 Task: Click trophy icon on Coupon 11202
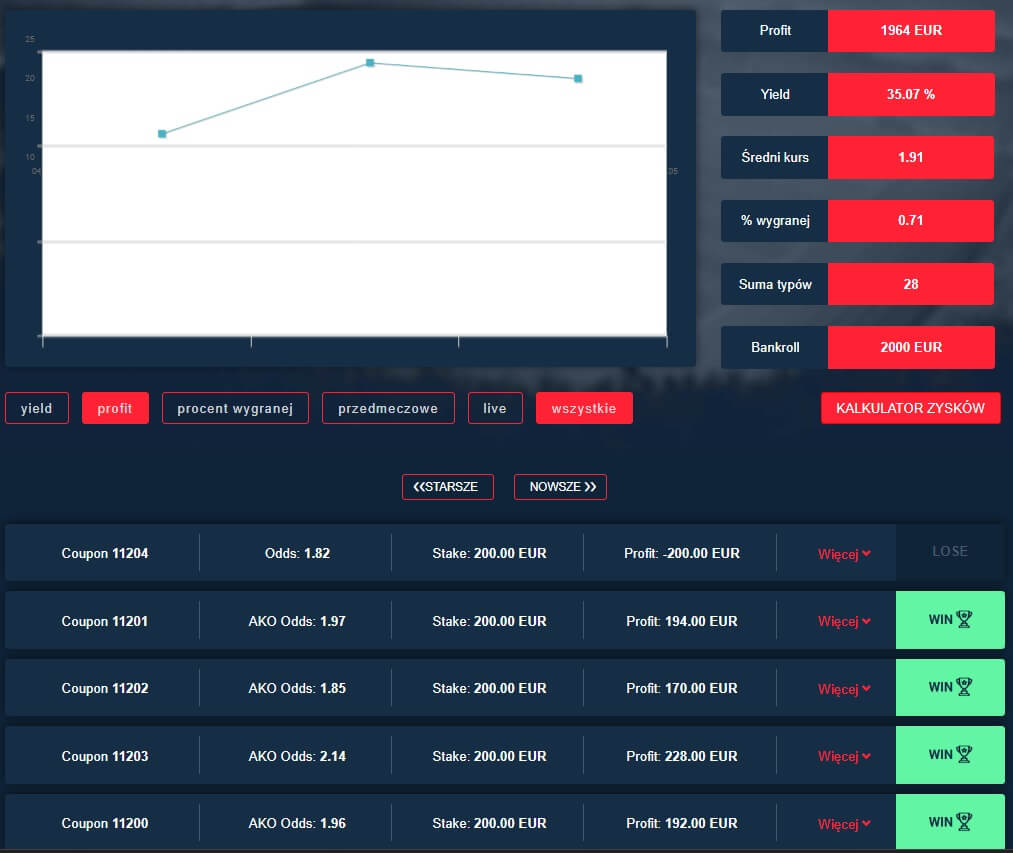[964, 686]
